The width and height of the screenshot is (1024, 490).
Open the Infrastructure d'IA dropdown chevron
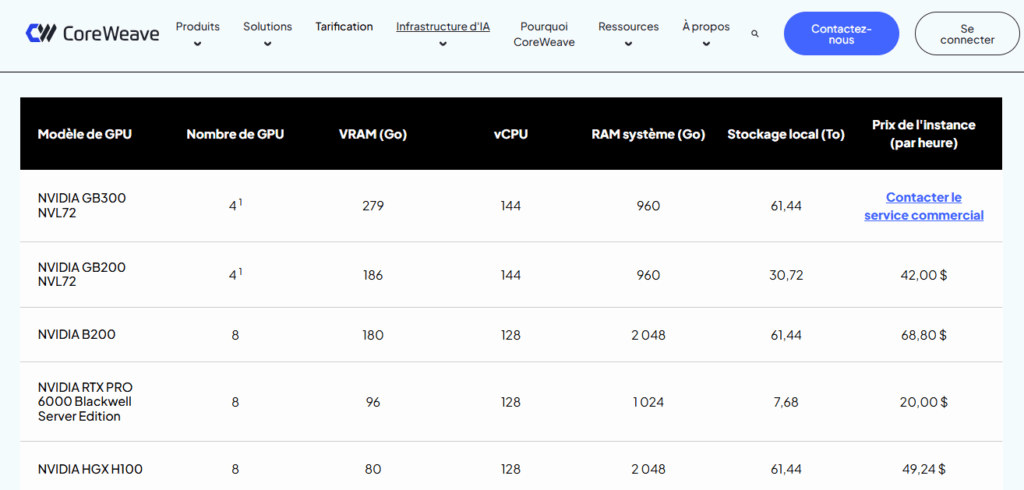coord(442,43)
